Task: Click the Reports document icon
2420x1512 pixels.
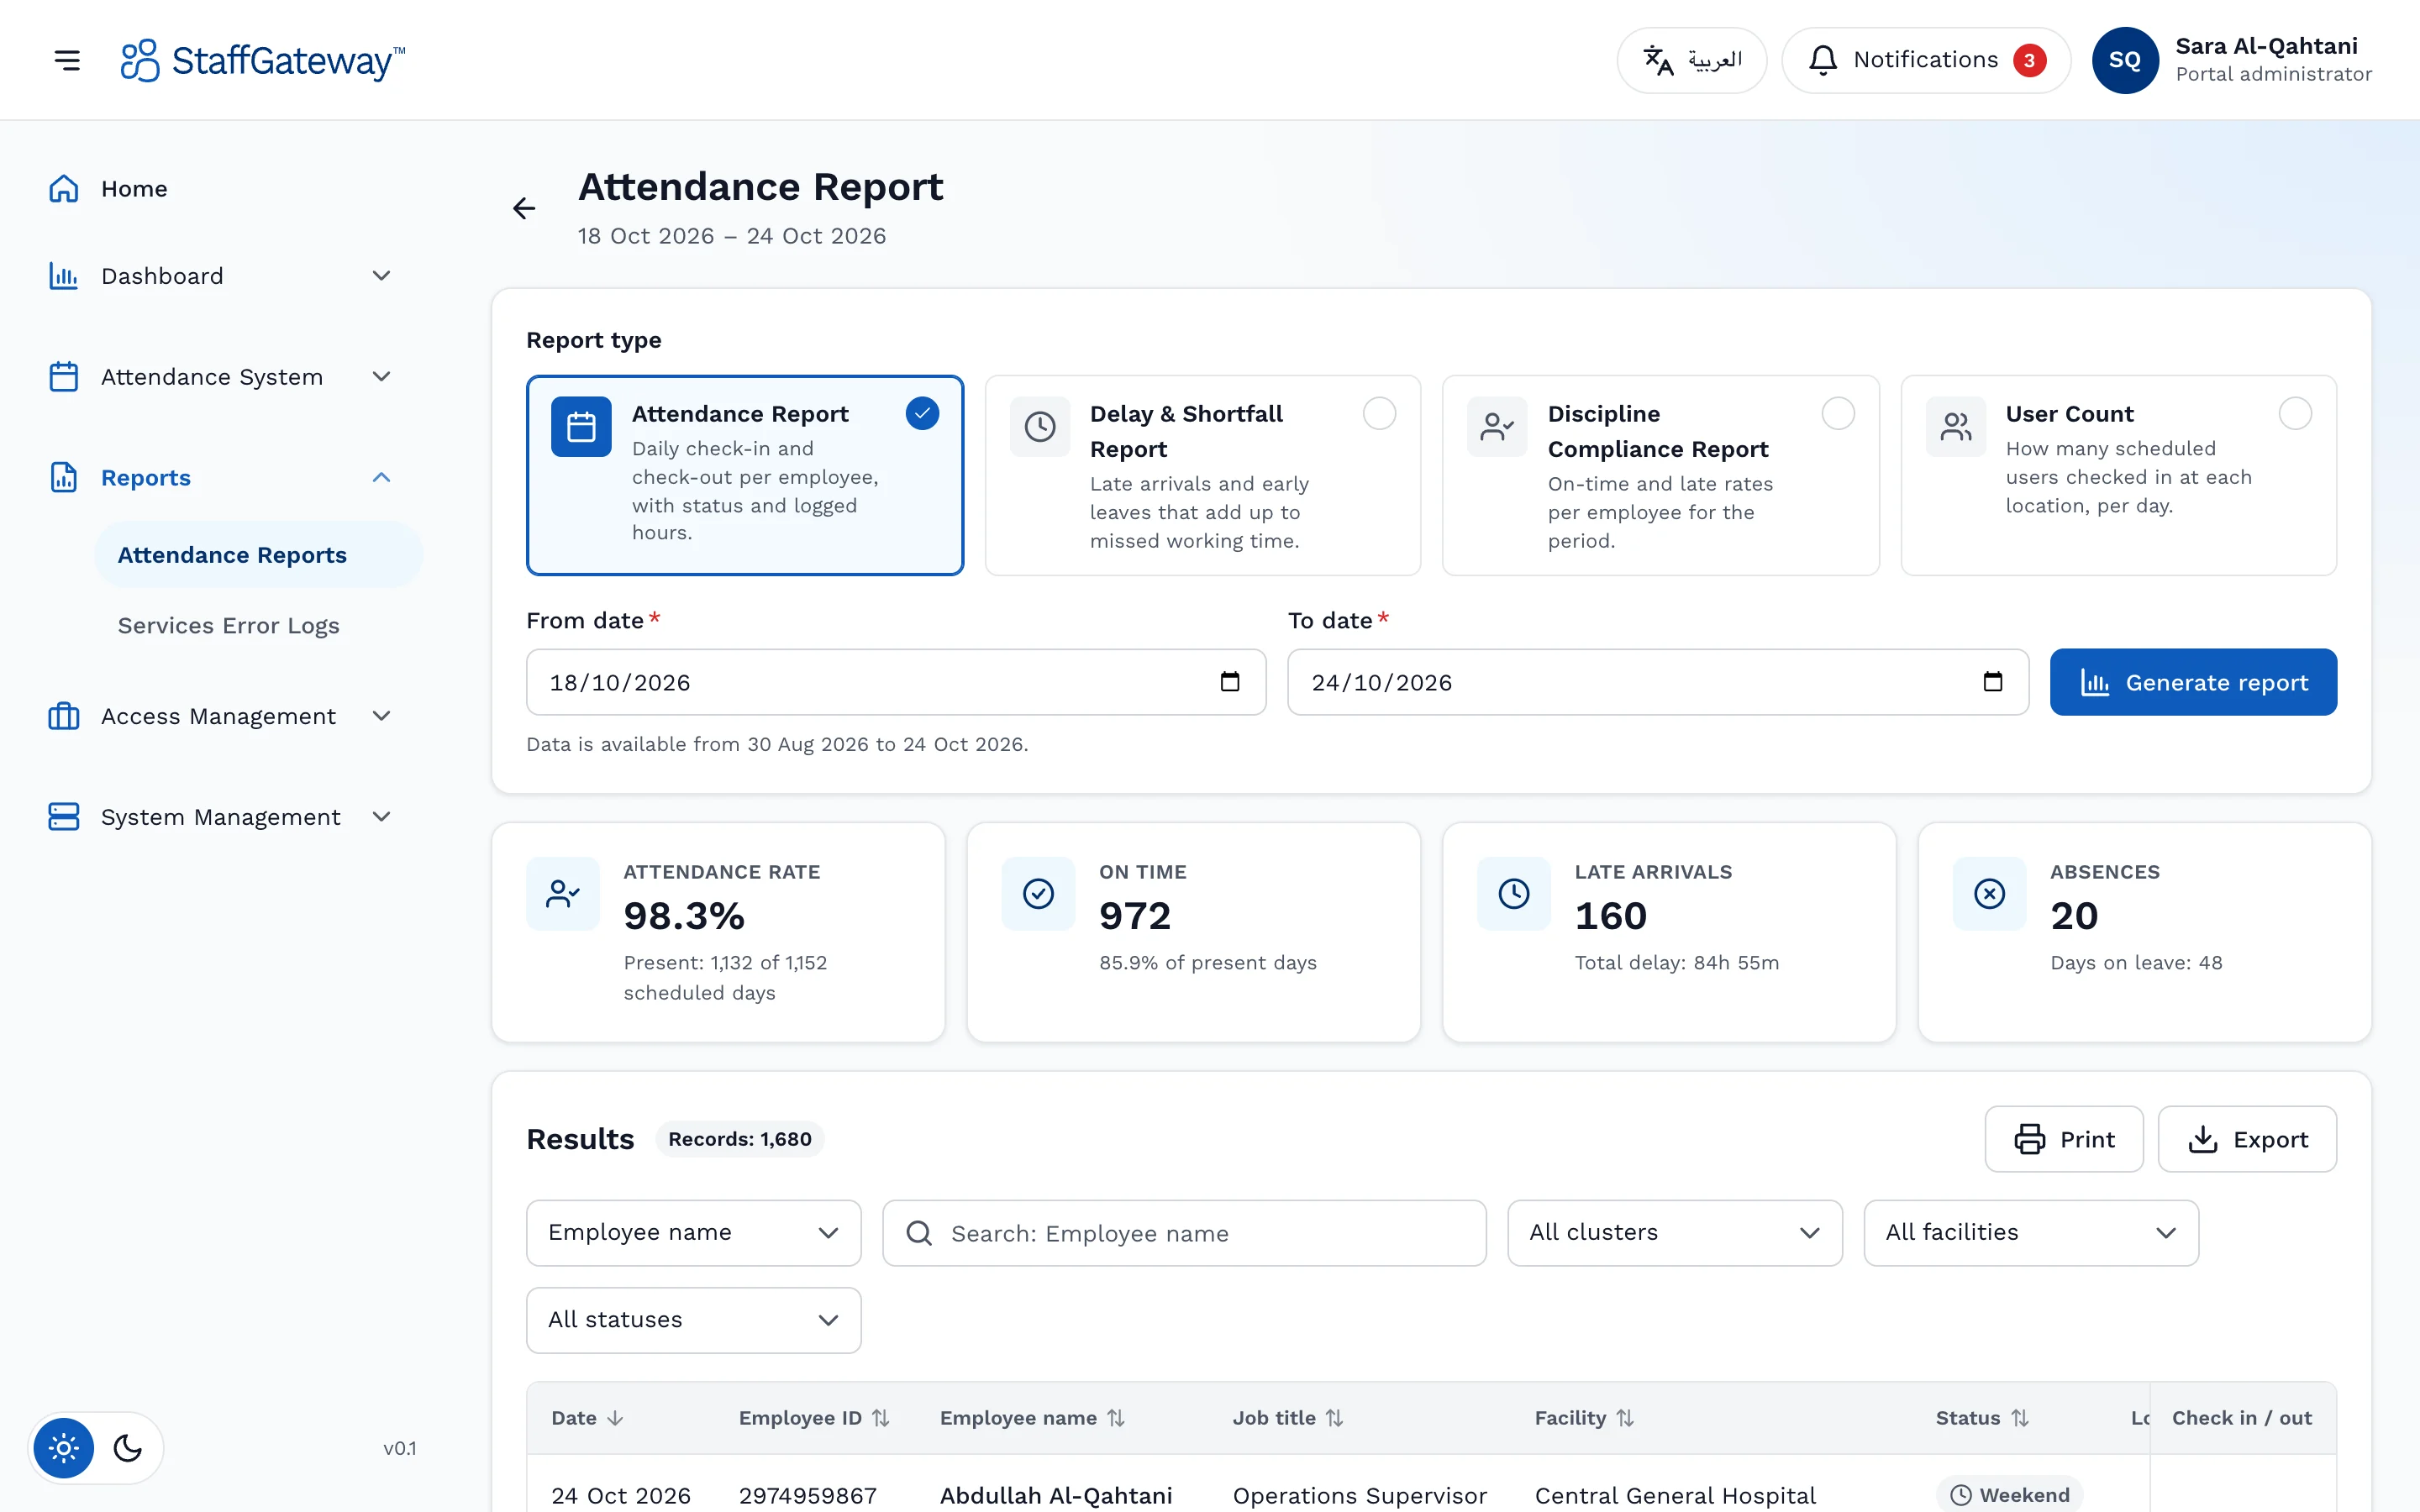Action: 64,478
